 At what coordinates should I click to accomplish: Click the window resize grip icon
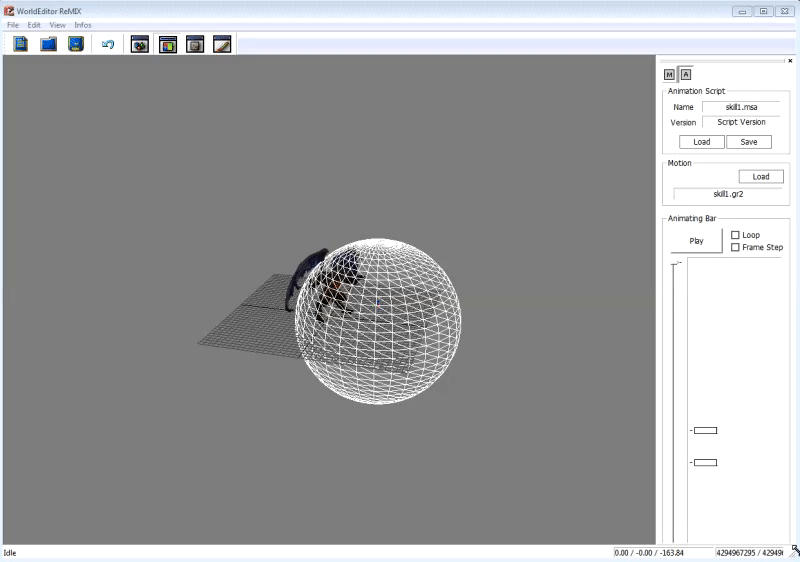coord(795,551)
